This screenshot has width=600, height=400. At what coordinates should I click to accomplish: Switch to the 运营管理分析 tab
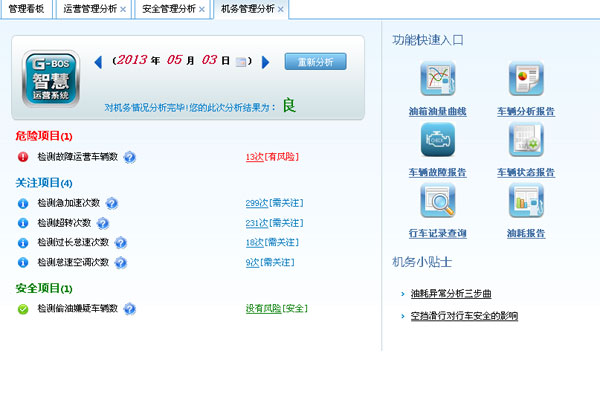[88, 9]
